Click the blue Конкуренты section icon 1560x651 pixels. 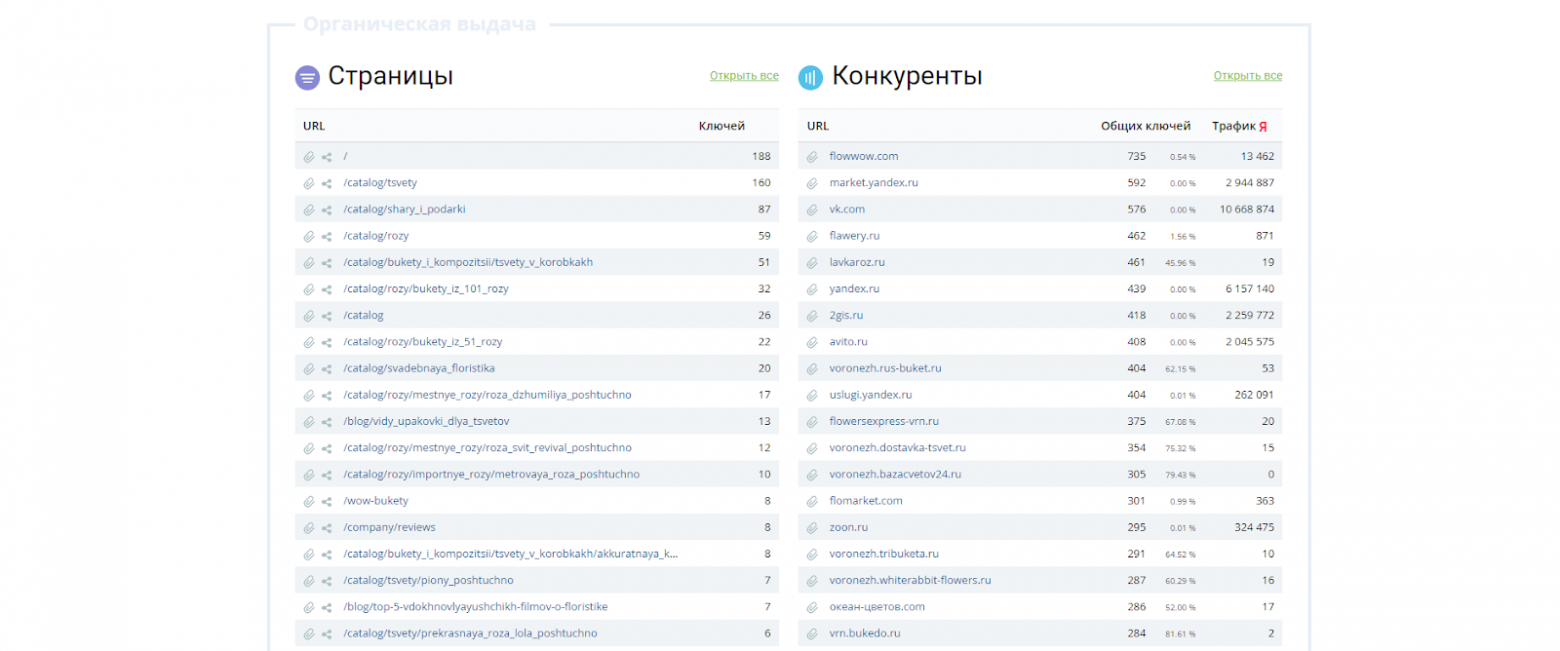click(x=811, y=77)
